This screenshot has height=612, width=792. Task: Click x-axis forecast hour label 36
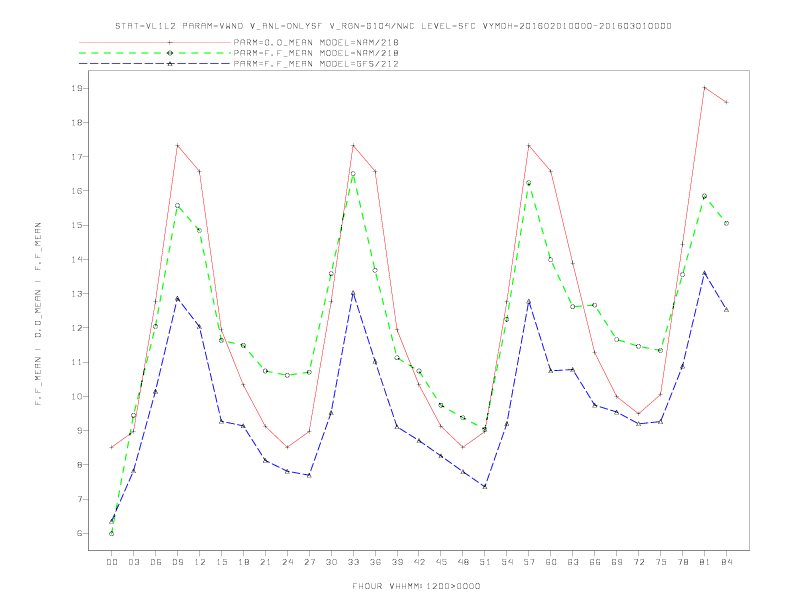(x=375, y=562)
